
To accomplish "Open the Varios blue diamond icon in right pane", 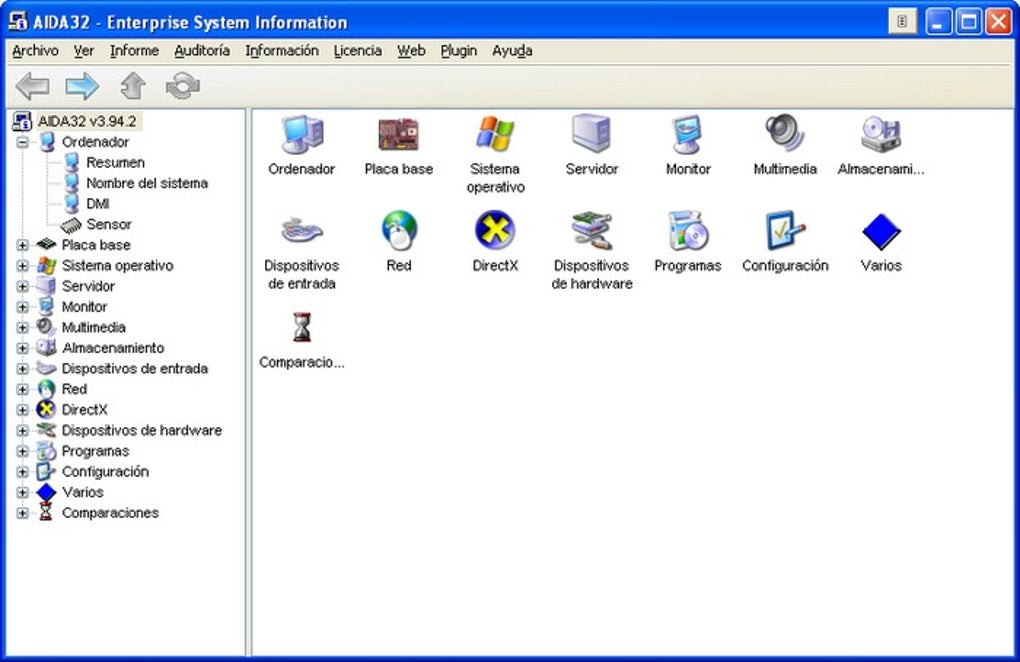I will coord(881,232).
